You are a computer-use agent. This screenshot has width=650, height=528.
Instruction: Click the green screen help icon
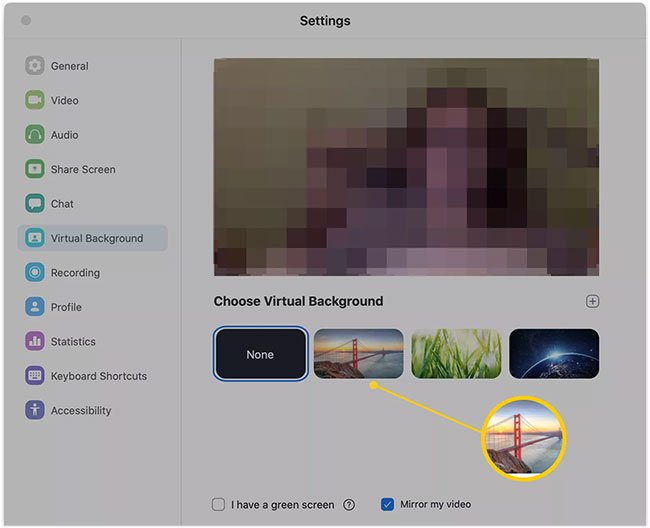coord(349,505)
